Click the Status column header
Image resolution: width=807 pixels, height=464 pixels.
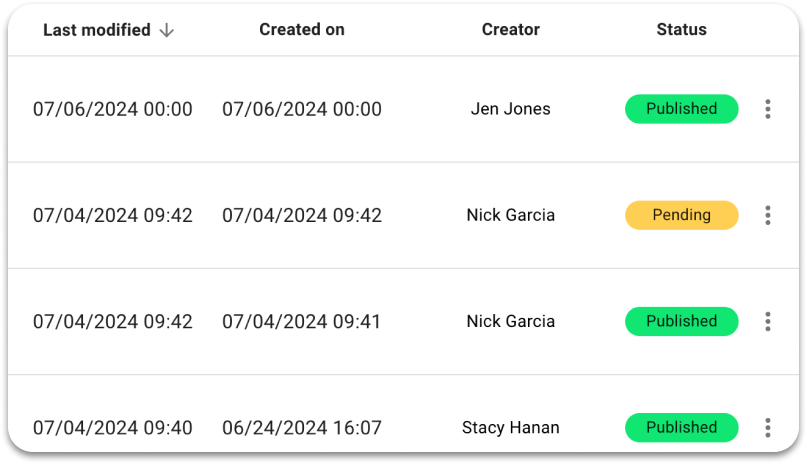[681, 30]
